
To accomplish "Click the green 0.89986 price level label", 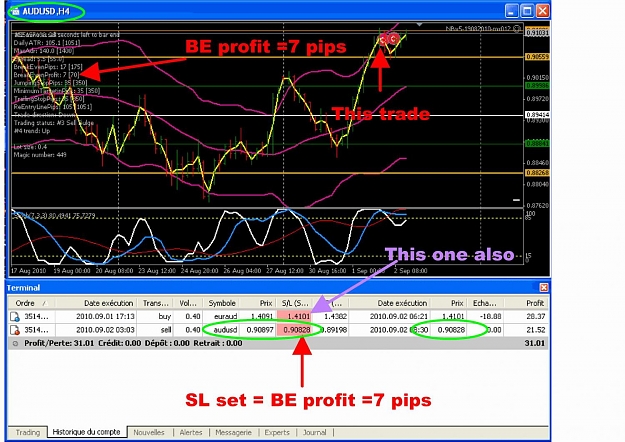I will [x=537, y=86].
